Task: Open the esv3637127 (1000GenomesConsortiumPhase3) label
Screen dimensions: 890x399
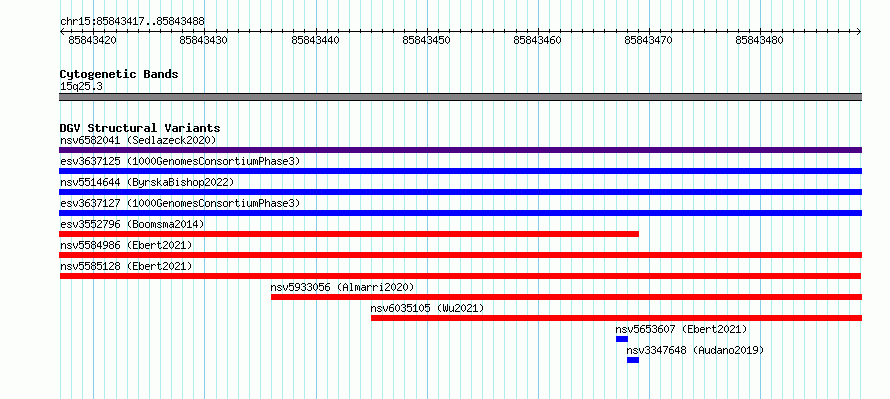Action: point(180,203)
